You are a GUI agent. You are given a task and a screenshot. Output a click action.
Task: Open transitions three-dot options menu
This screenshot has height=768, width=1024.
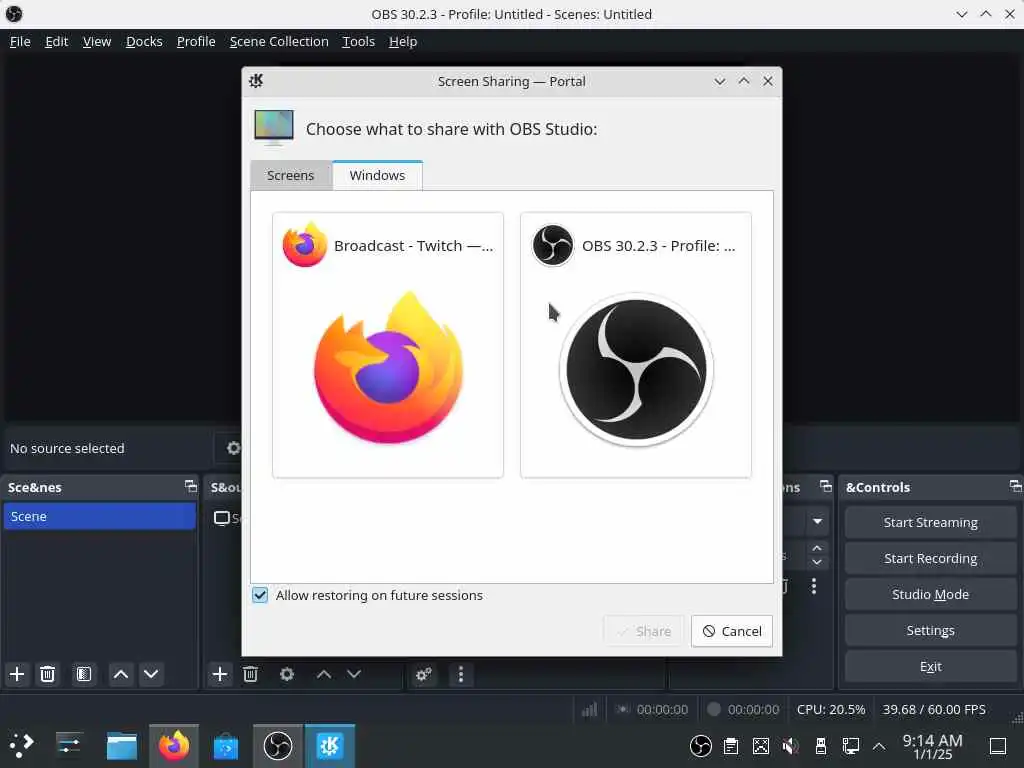pos(814,586)
